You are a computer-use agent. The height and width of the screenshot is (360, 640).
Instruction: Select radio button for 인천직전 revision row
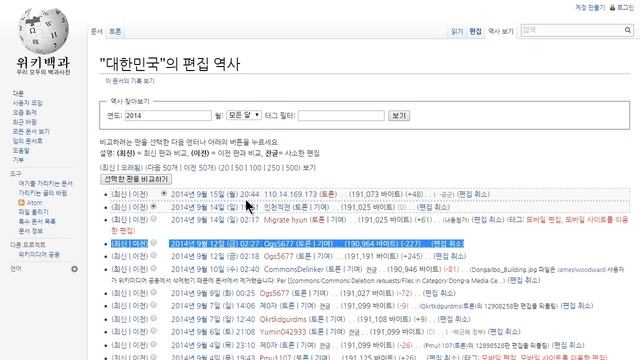153,207
